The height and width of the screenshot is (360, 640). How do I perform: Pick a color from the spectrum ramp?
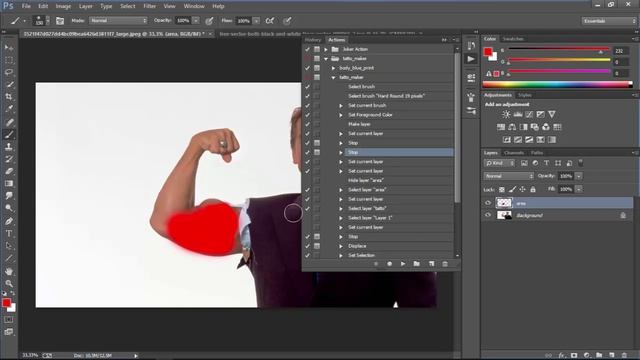pyautogui.click(x=557, y=85)
